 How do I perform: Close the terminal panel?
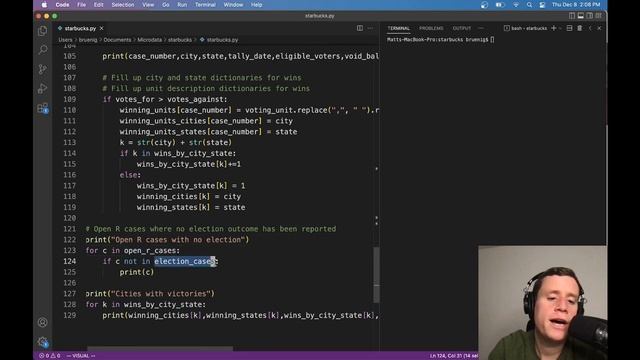599,28
